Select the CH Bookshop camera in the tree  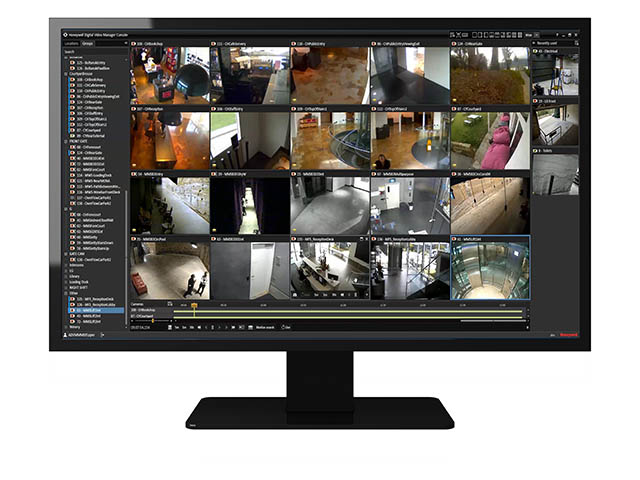91,78
